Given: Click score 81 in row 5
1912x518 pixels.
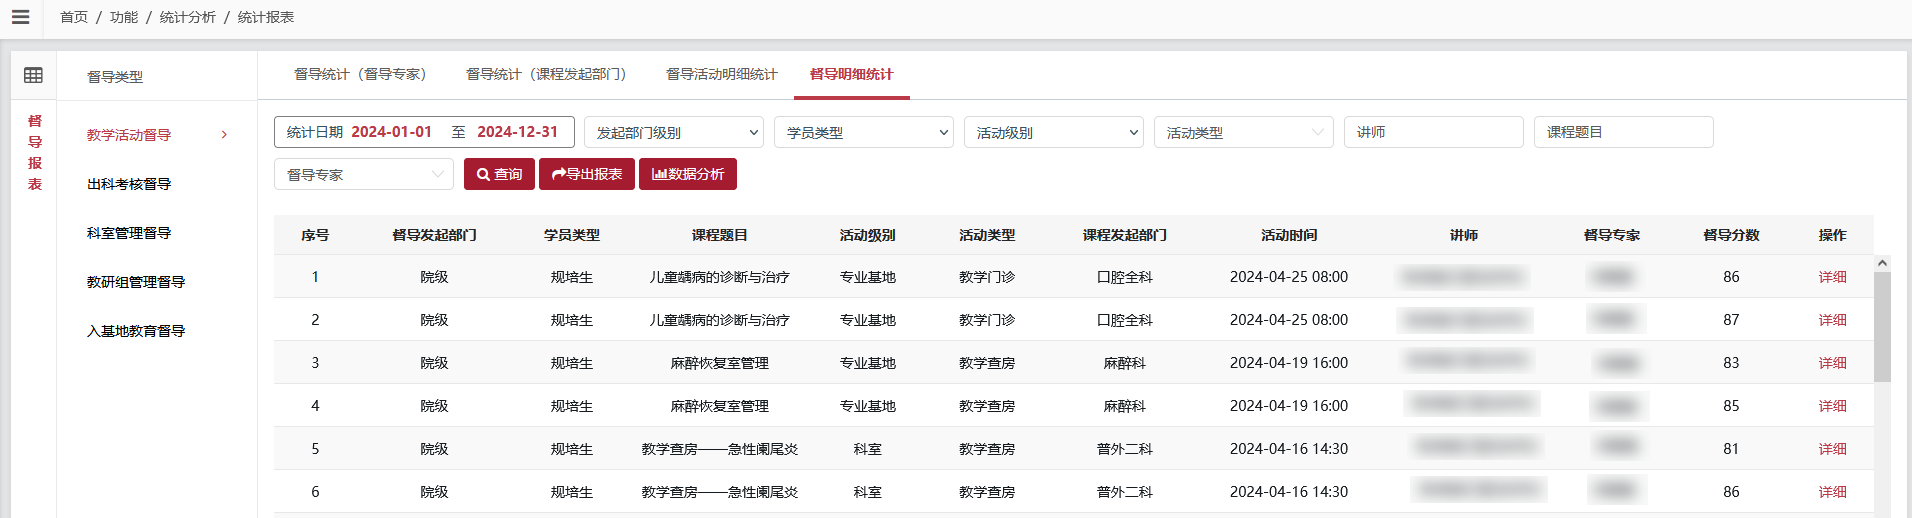Looking at the screenshot, I should [x=1731, y=449].
